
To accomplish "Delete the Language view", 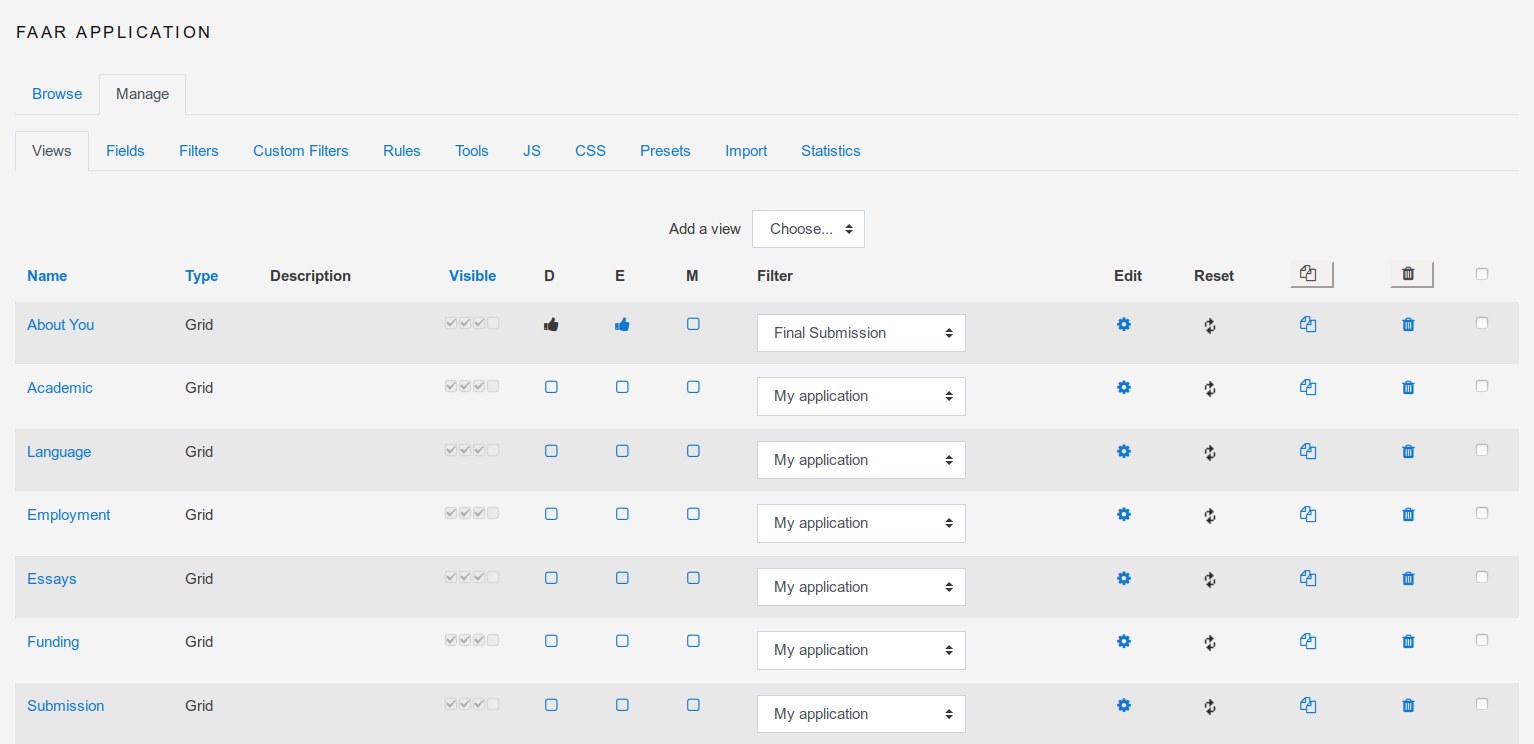I will coord(1408,451).
